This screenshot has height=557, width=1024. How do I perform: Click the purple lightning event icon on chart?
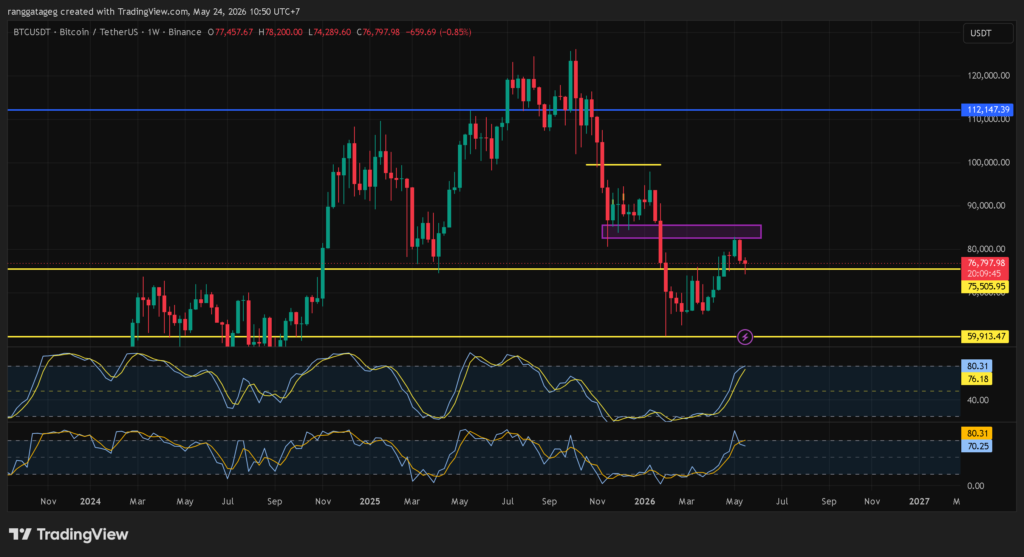pyautogui.click(x=744, y=337)
